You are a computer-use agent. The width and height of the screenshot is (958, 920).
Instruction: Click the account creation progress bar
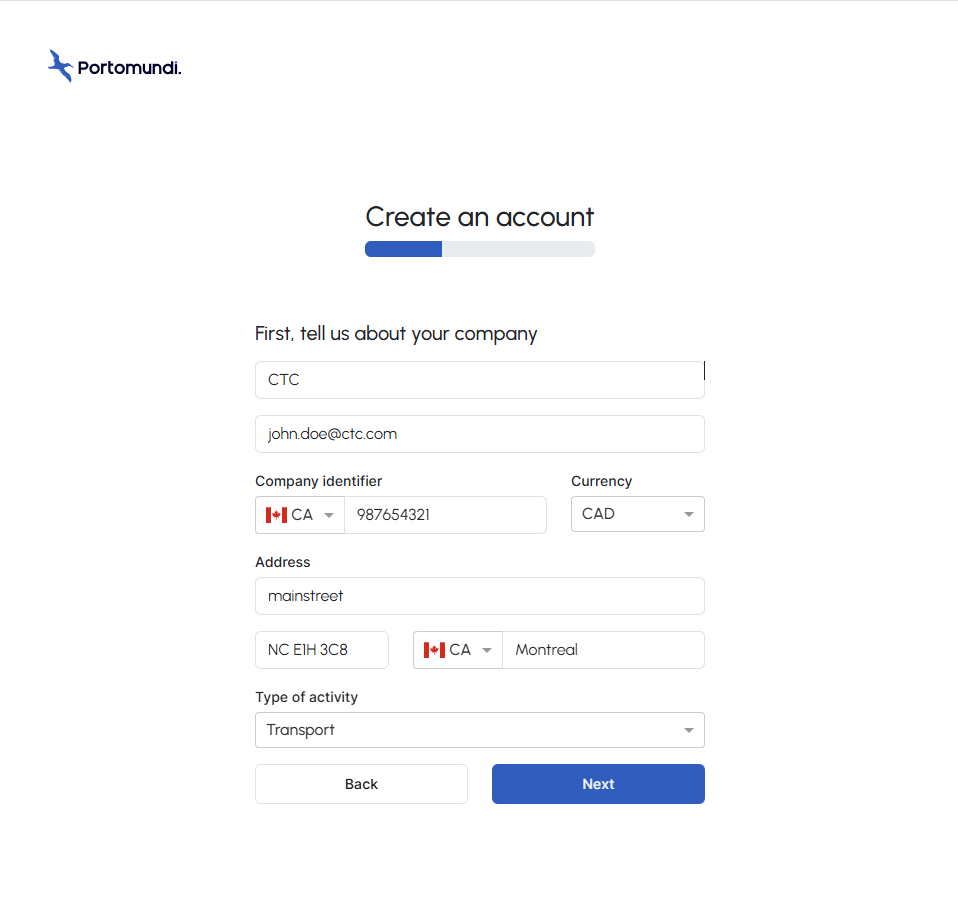click(480, 249)
